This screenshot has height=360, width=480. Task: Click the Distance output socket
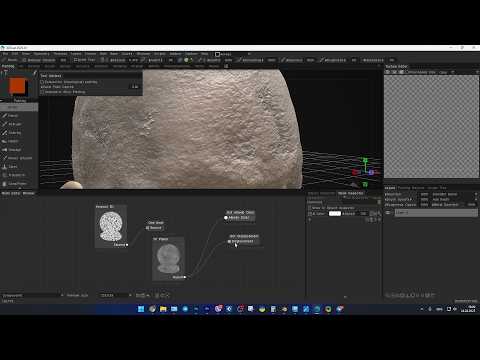click(x=127, y=245)
